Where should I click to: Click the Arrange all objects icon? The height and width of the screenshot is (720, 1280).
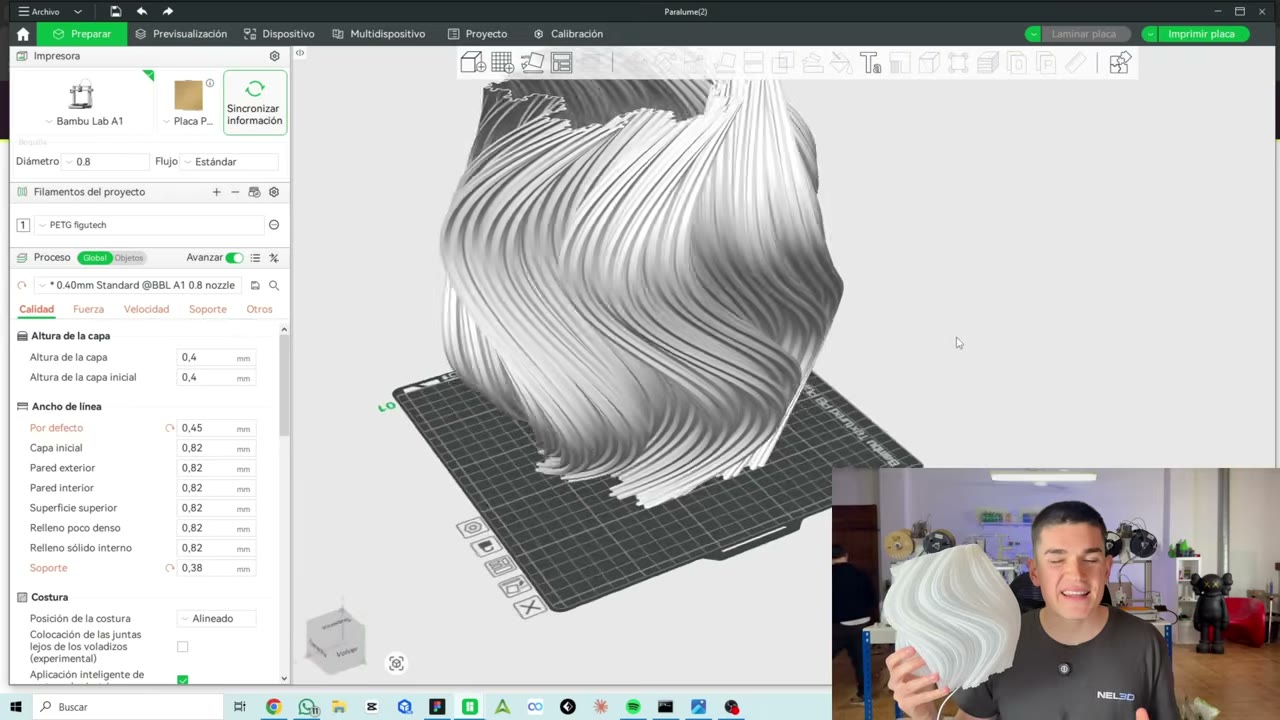[561, 63]
